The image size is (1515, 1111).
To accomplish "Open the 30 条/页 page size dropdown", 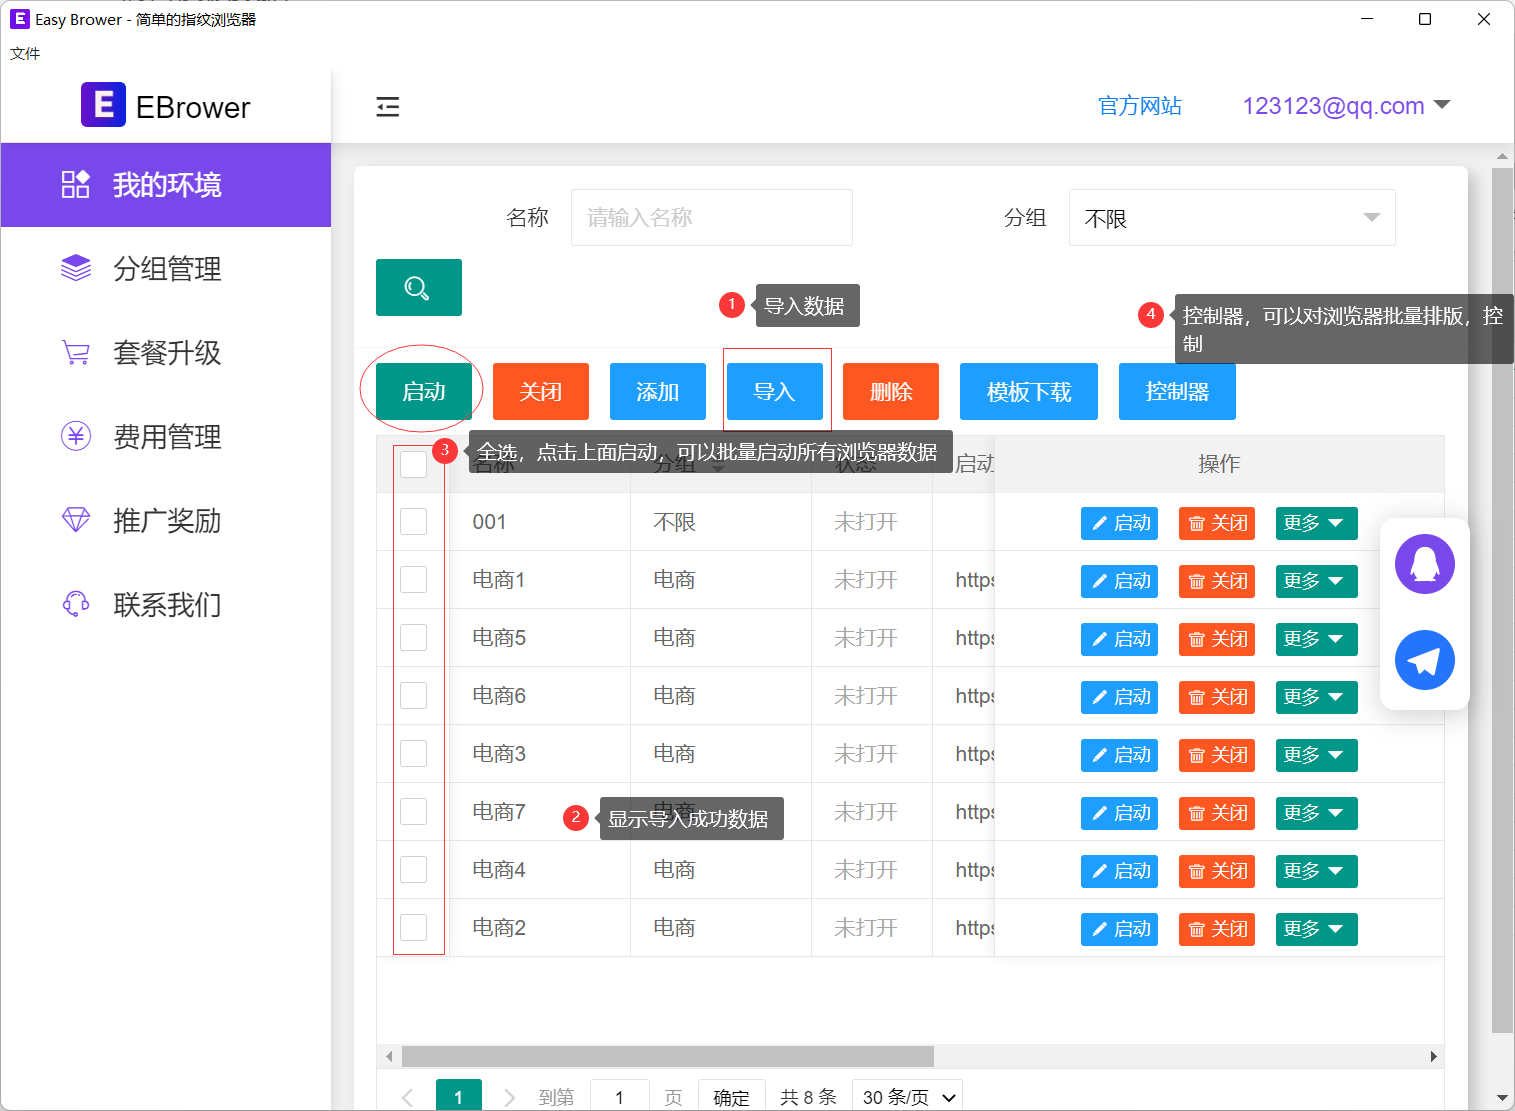I will tap(907, 1097).
